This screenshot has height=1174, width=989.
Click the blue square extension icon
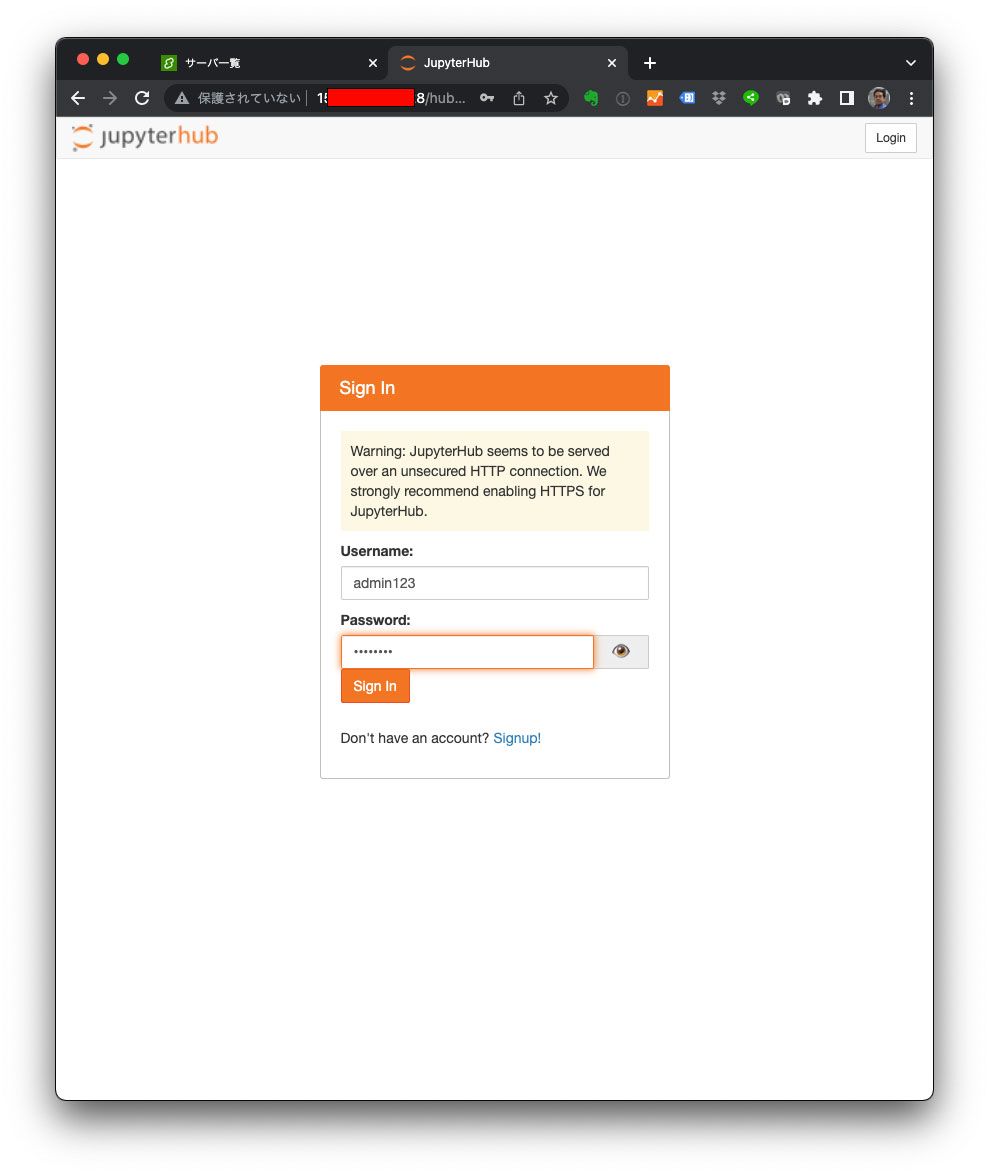click(x=687, y=98)
